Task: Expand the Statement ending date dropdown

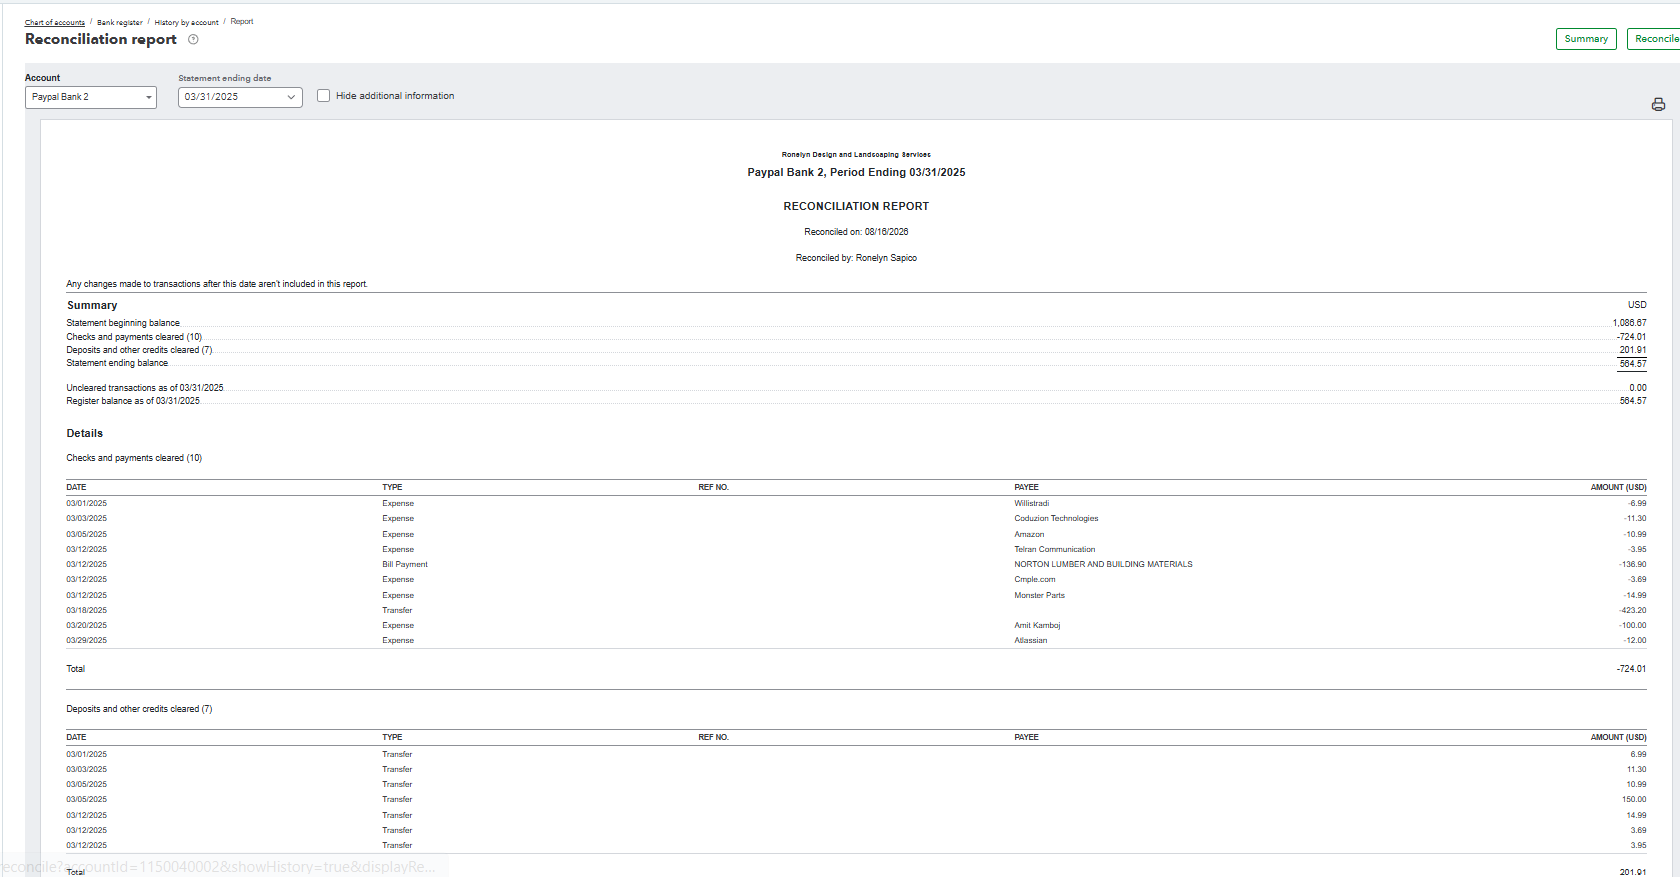Action: (240, 97)
